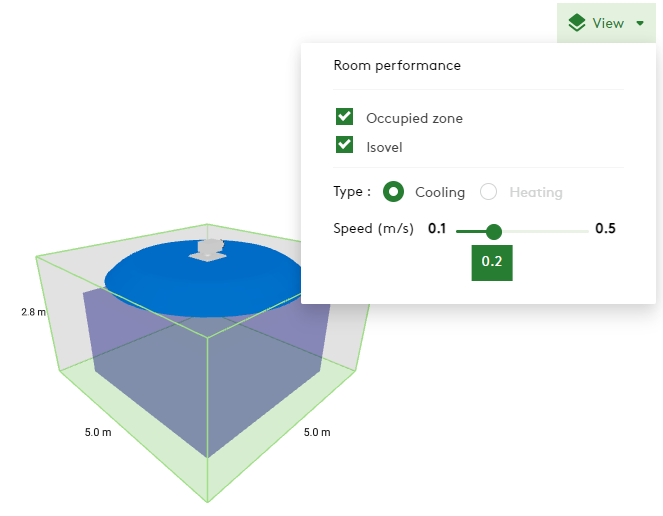Click the 0.1 minimum speed label
Image resolution: width=663 pixels, height=516 pixels.
pos(437,228)
